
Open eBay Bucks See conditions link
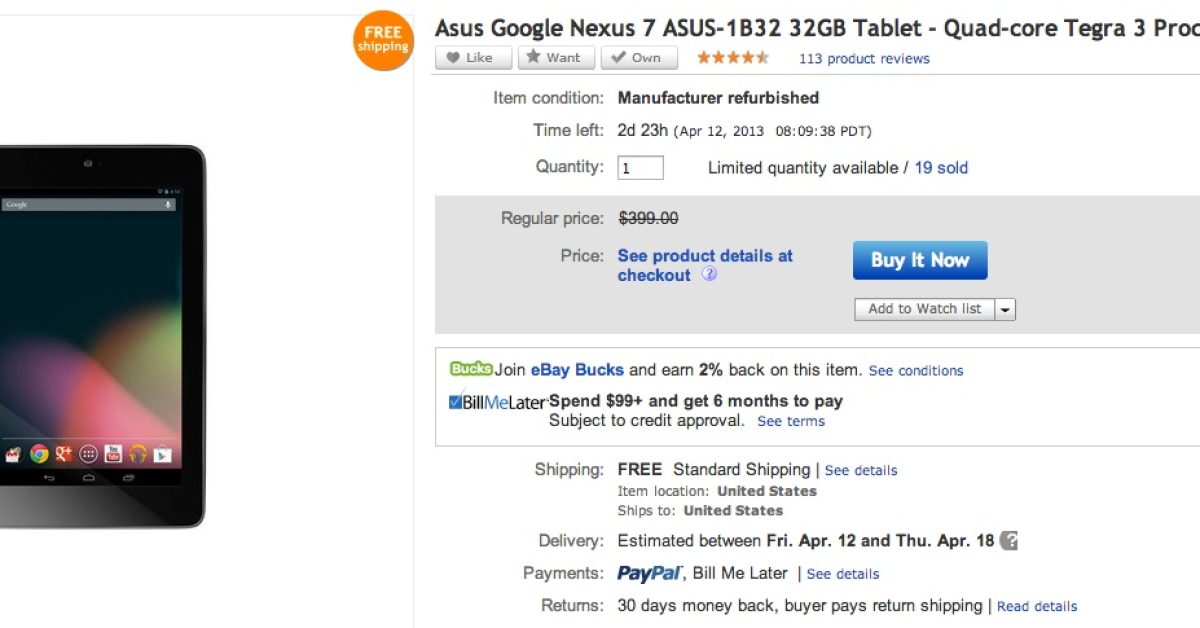point(915,371)
